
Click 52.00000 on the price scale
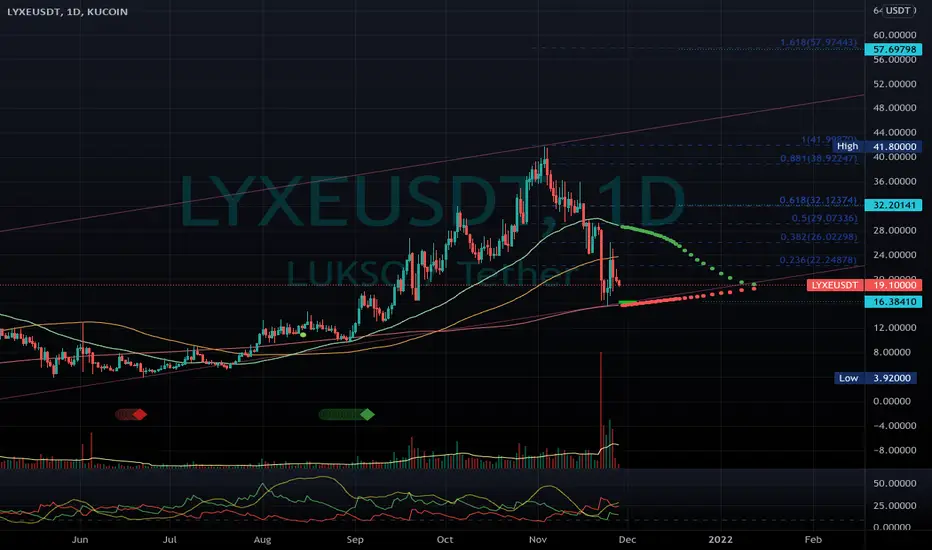click(895, 84)
